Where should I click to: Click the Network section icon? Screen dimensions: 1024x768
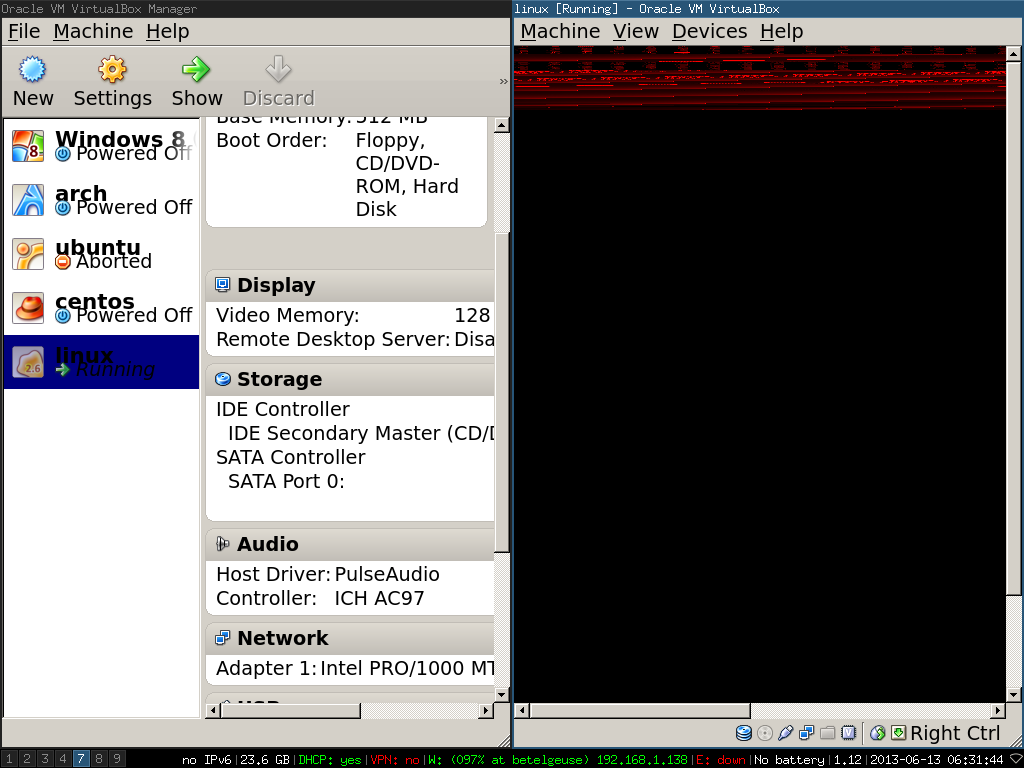223,637
